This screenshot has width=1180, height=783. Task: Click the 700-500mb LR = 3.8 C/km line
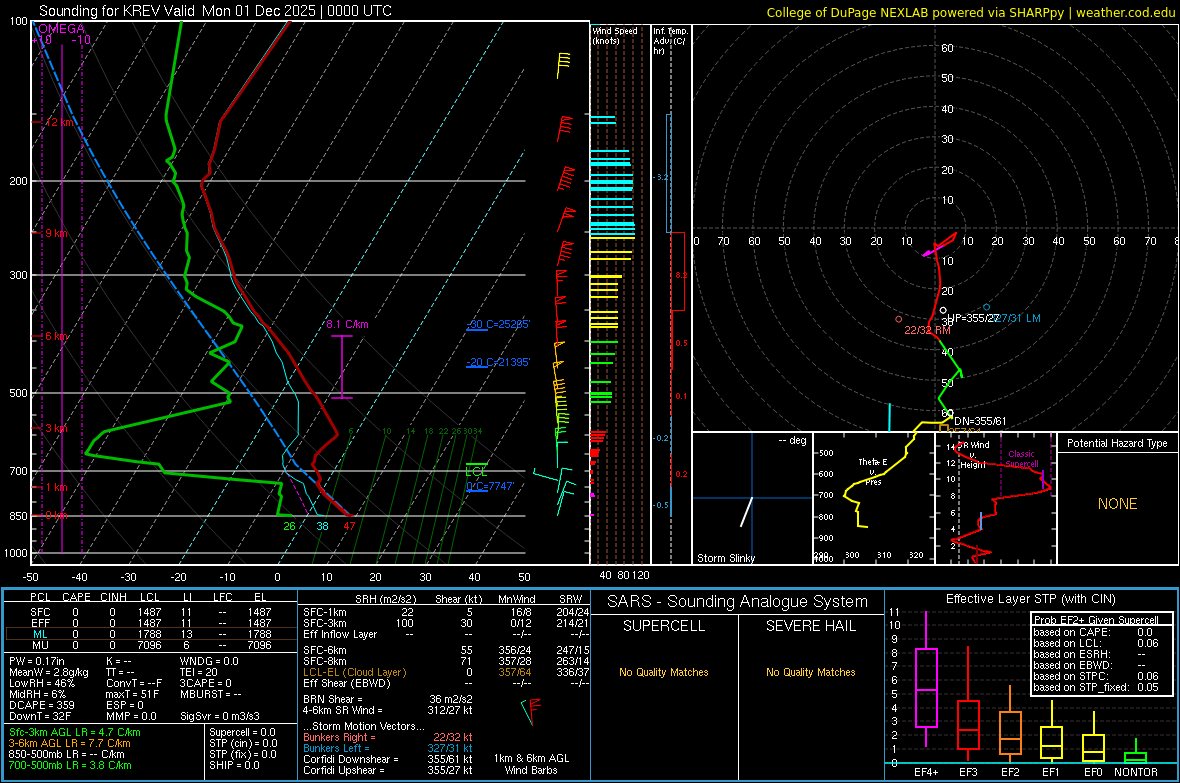point(70,765)
